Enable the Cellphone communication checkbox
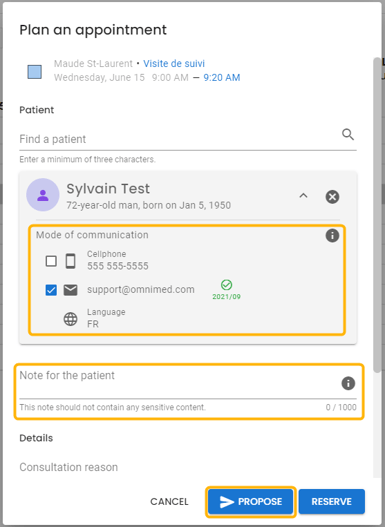 tap(51, 261)
